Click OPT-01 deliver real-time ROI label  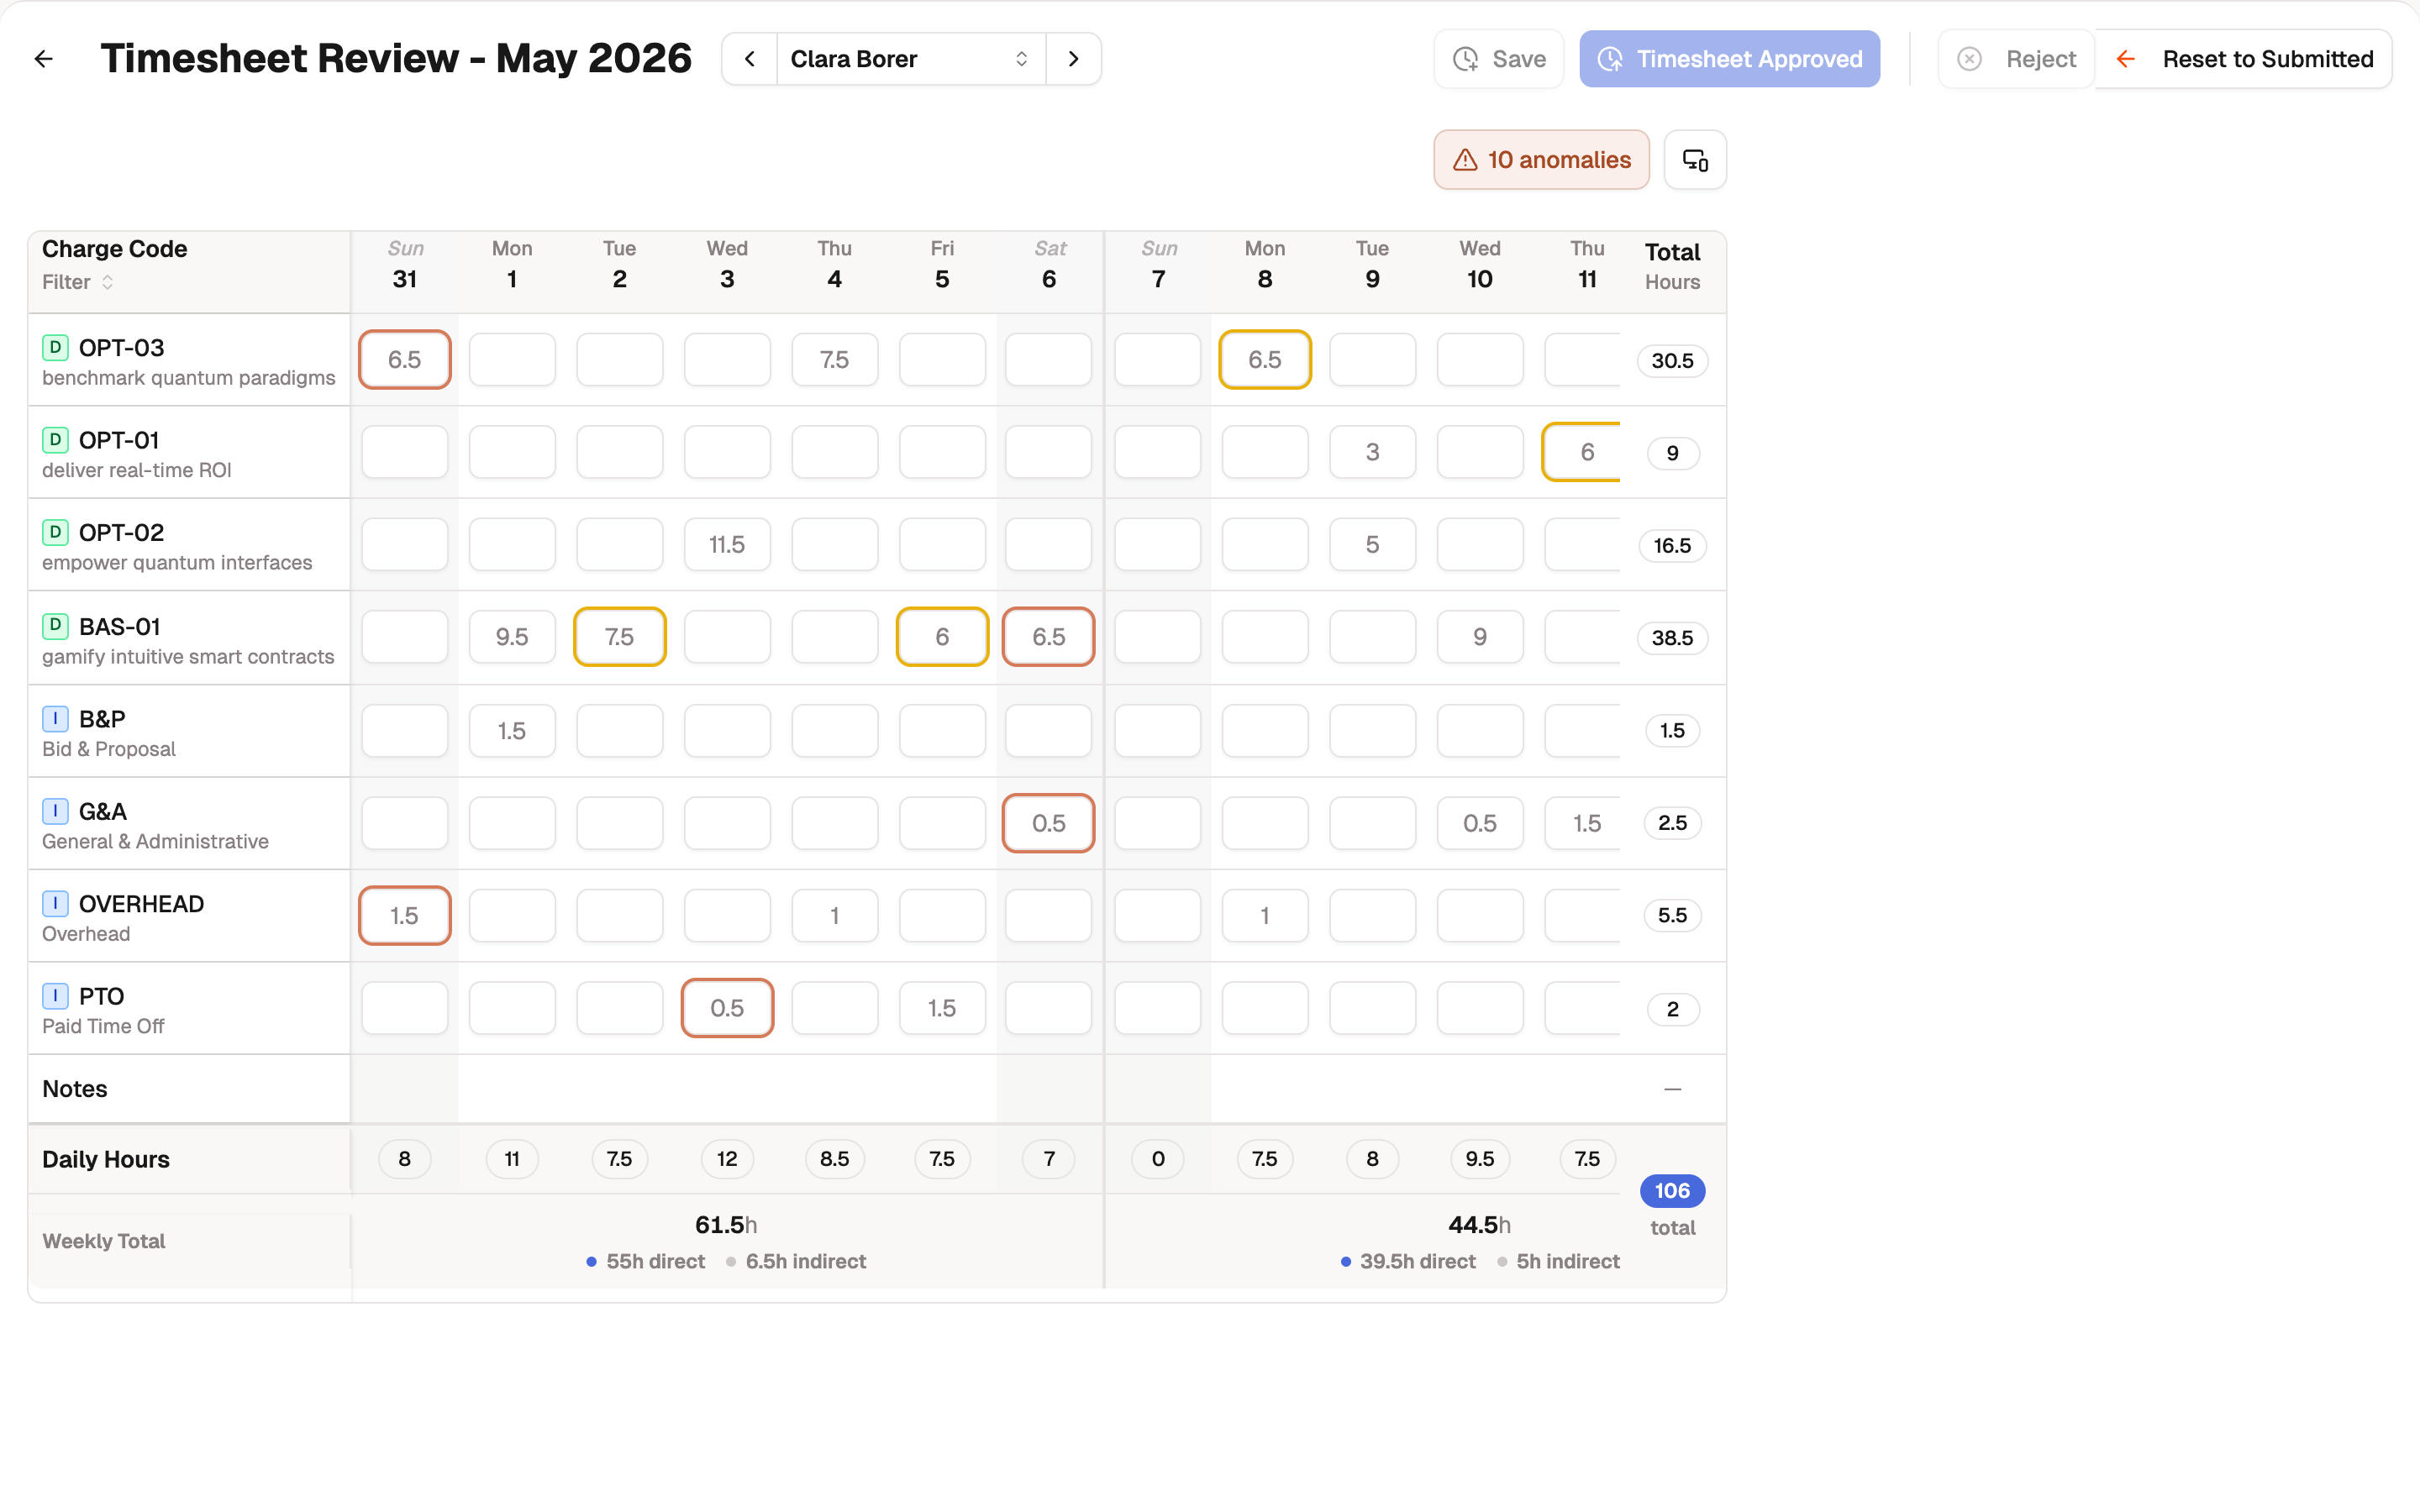pos(137,470)
